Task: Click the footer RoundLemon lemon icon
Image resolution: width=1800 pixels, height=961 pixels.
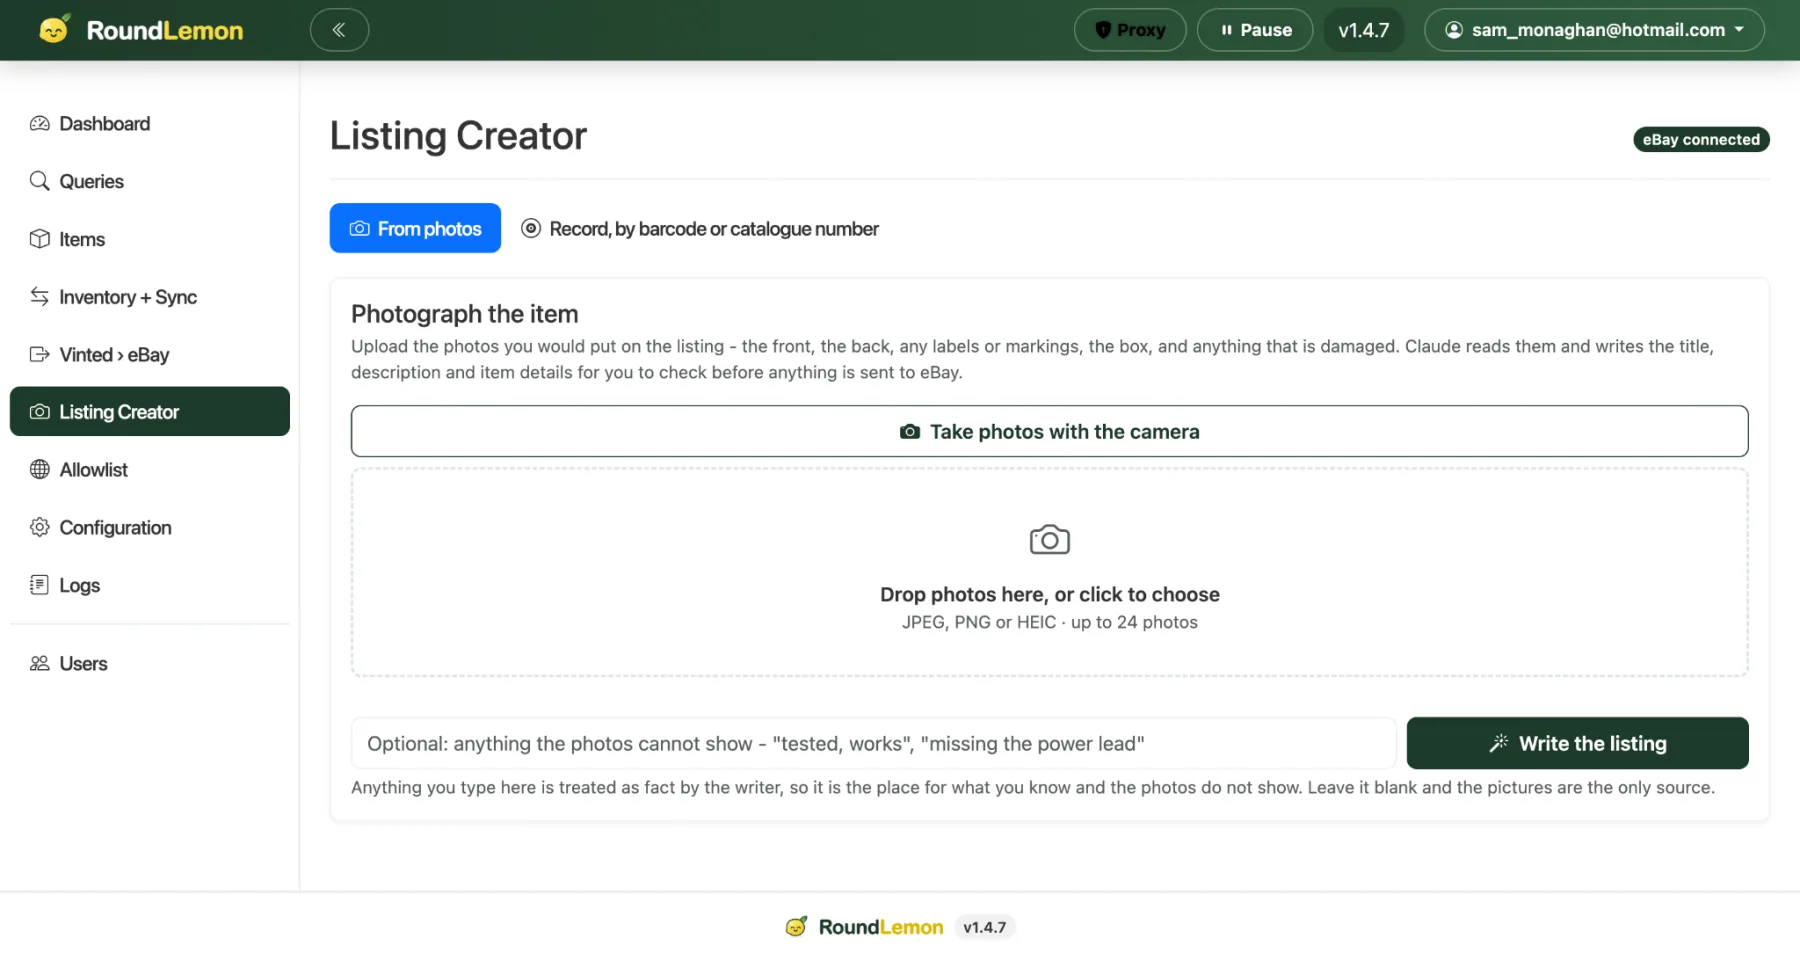Action: 796,927
